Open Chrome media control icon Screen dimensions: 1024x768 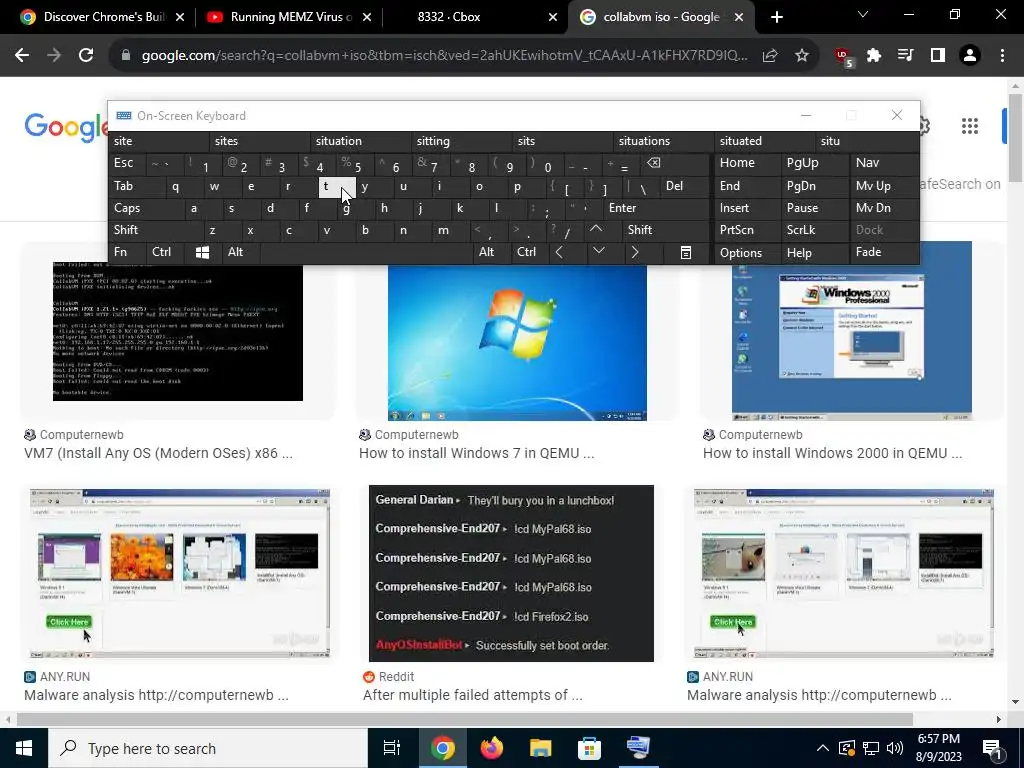906,56
